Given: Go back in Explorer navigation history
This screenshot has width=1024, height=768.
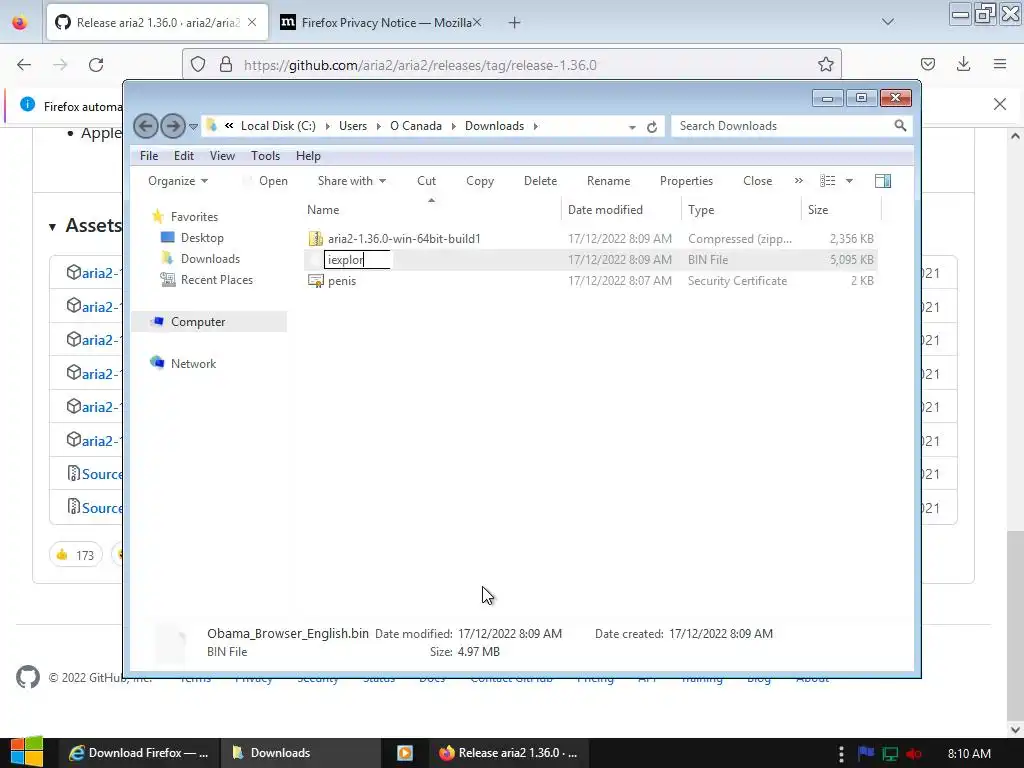Looking at the screenshot, I should (146, 126).
